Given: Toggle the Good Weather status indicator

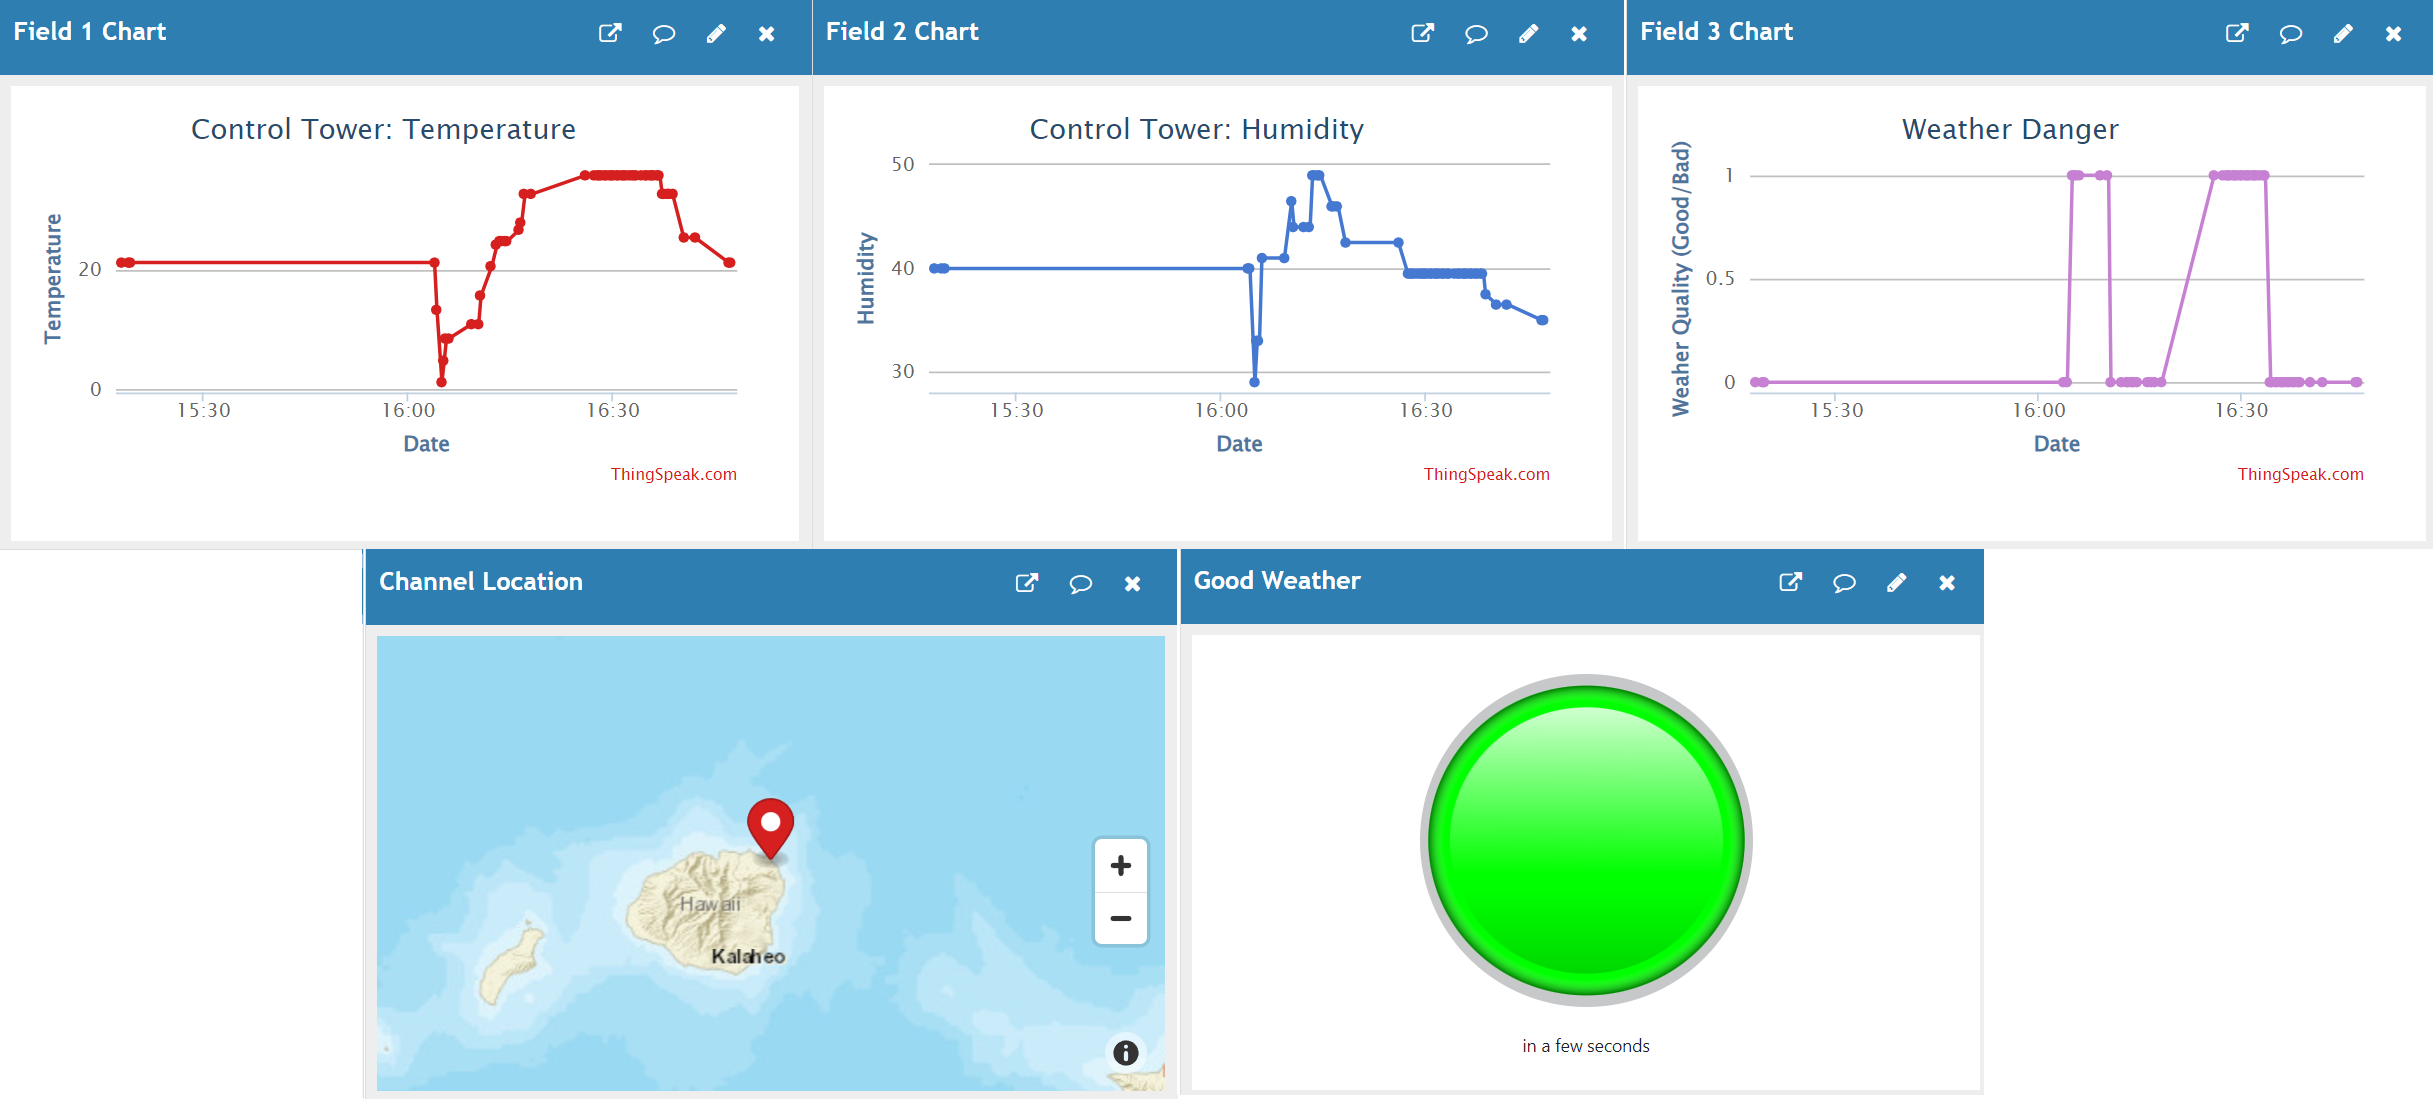Looking at the screenshot, I should pos(1584,835).
